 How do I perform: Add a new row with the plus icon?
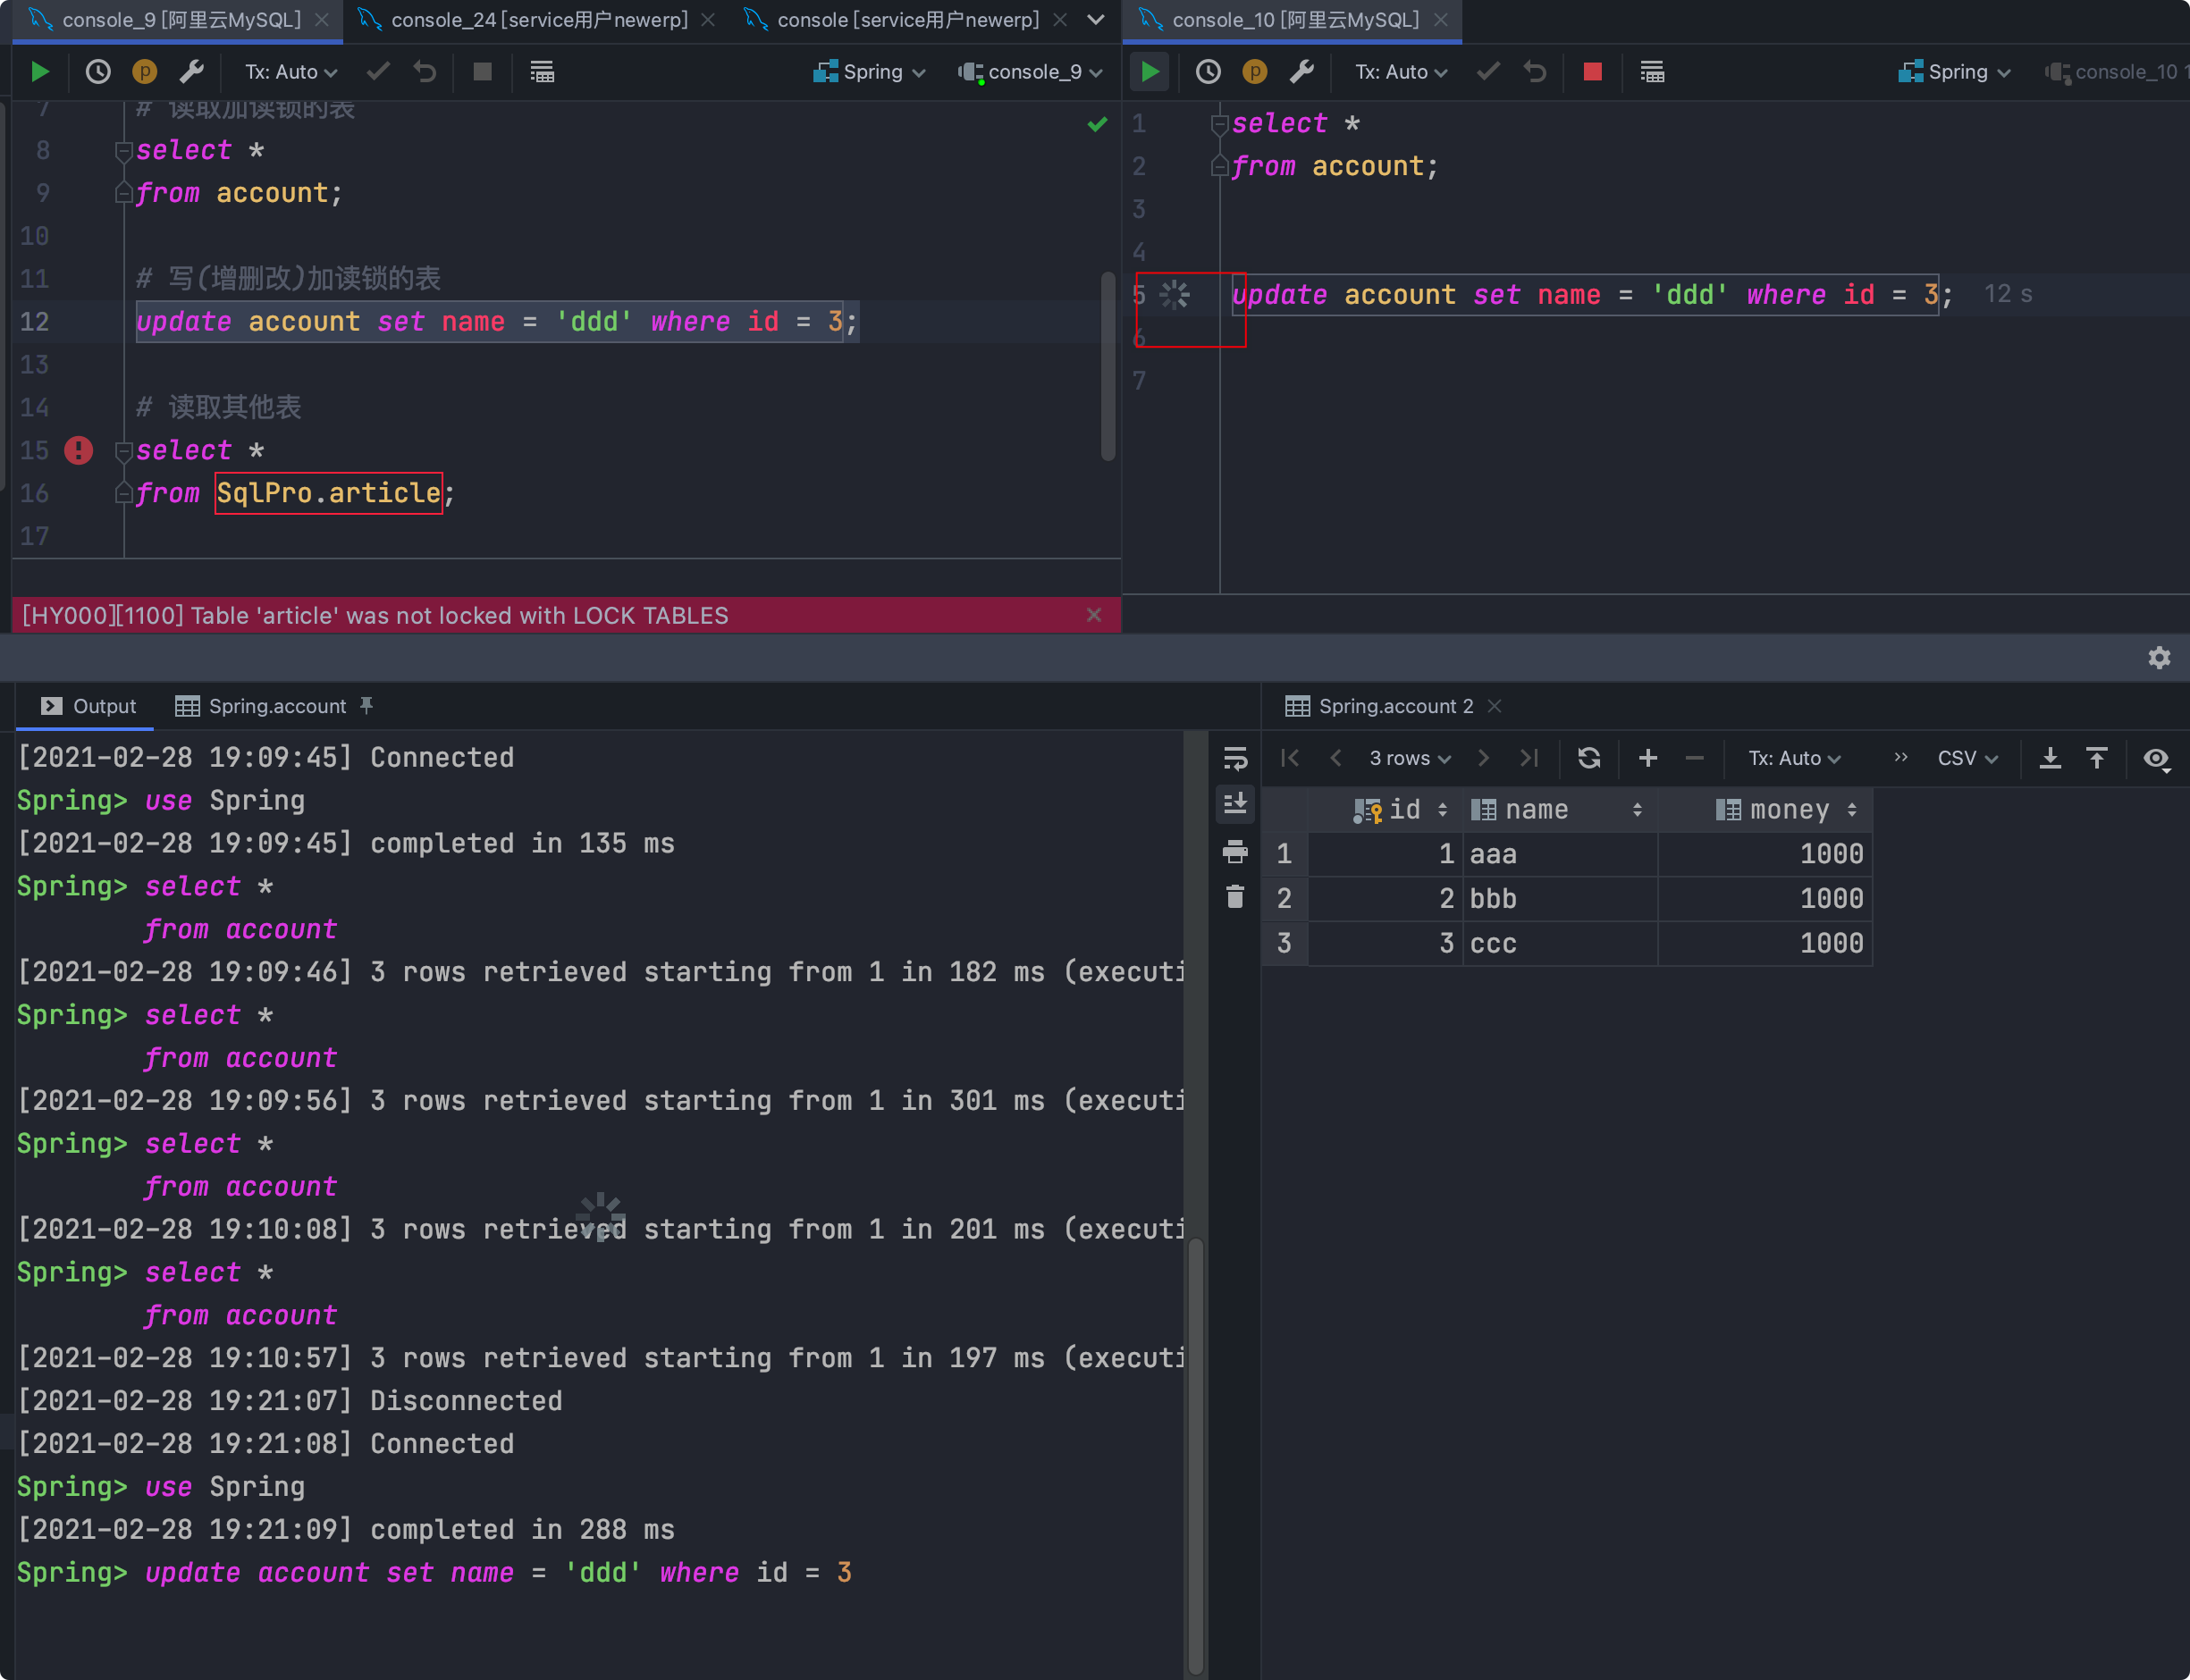click(1648, 758)
